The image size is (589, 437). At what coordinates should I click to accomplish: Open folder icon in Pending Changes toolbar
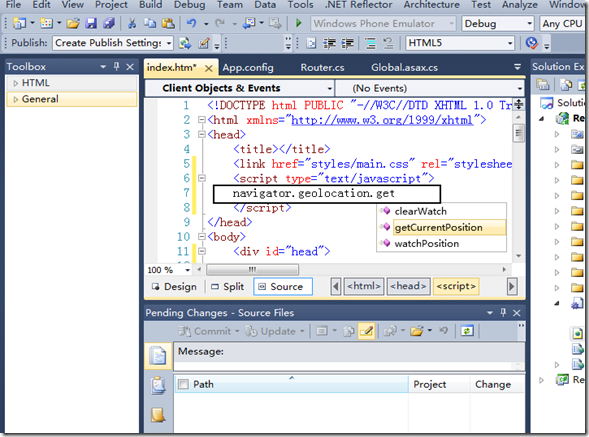pos(417,331)
